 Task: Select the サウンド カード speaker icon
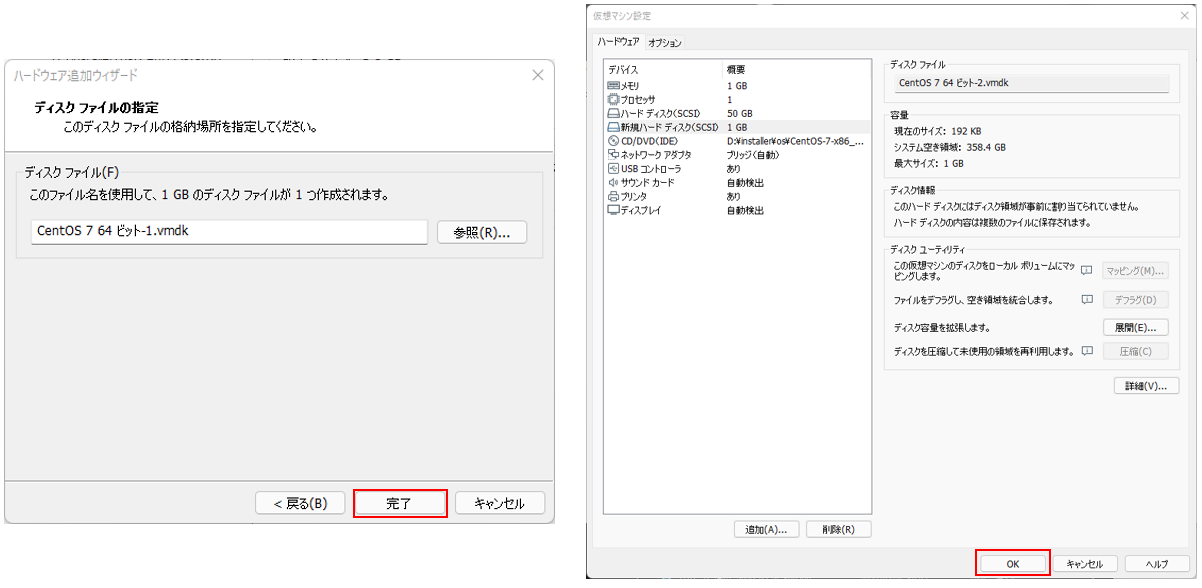pyautogui.click(x=613, y=183)
